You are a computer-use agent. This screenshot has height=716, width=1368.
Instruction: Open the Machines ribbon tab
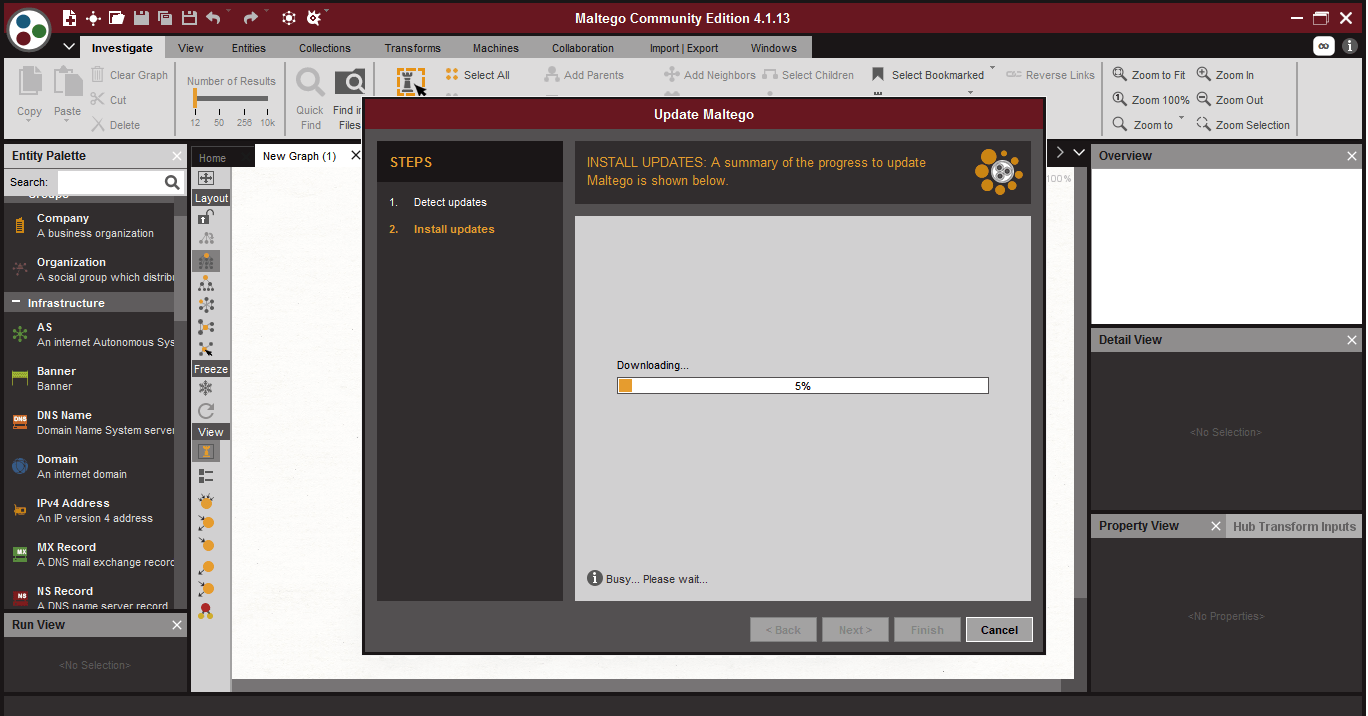(496, 48)
